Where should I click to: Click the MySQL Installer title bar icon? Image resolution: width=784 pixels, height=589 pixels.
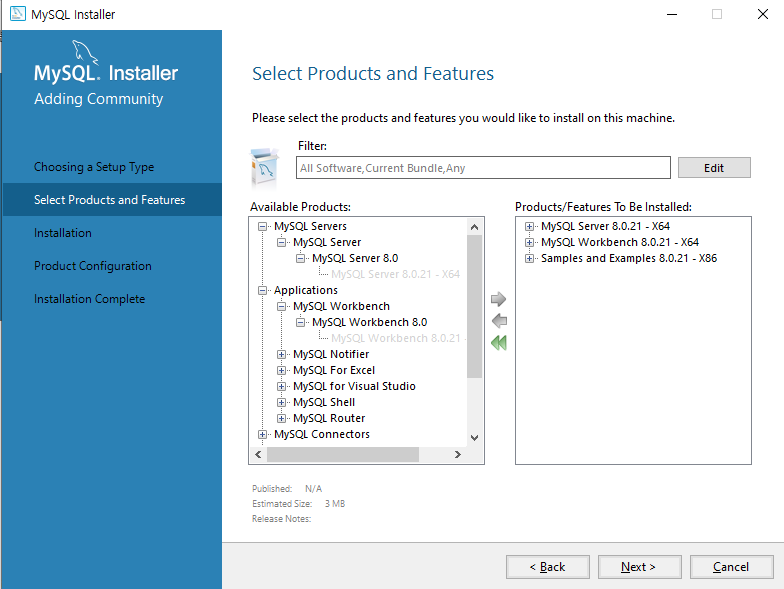pyautogui.click(x=18, y=14)
